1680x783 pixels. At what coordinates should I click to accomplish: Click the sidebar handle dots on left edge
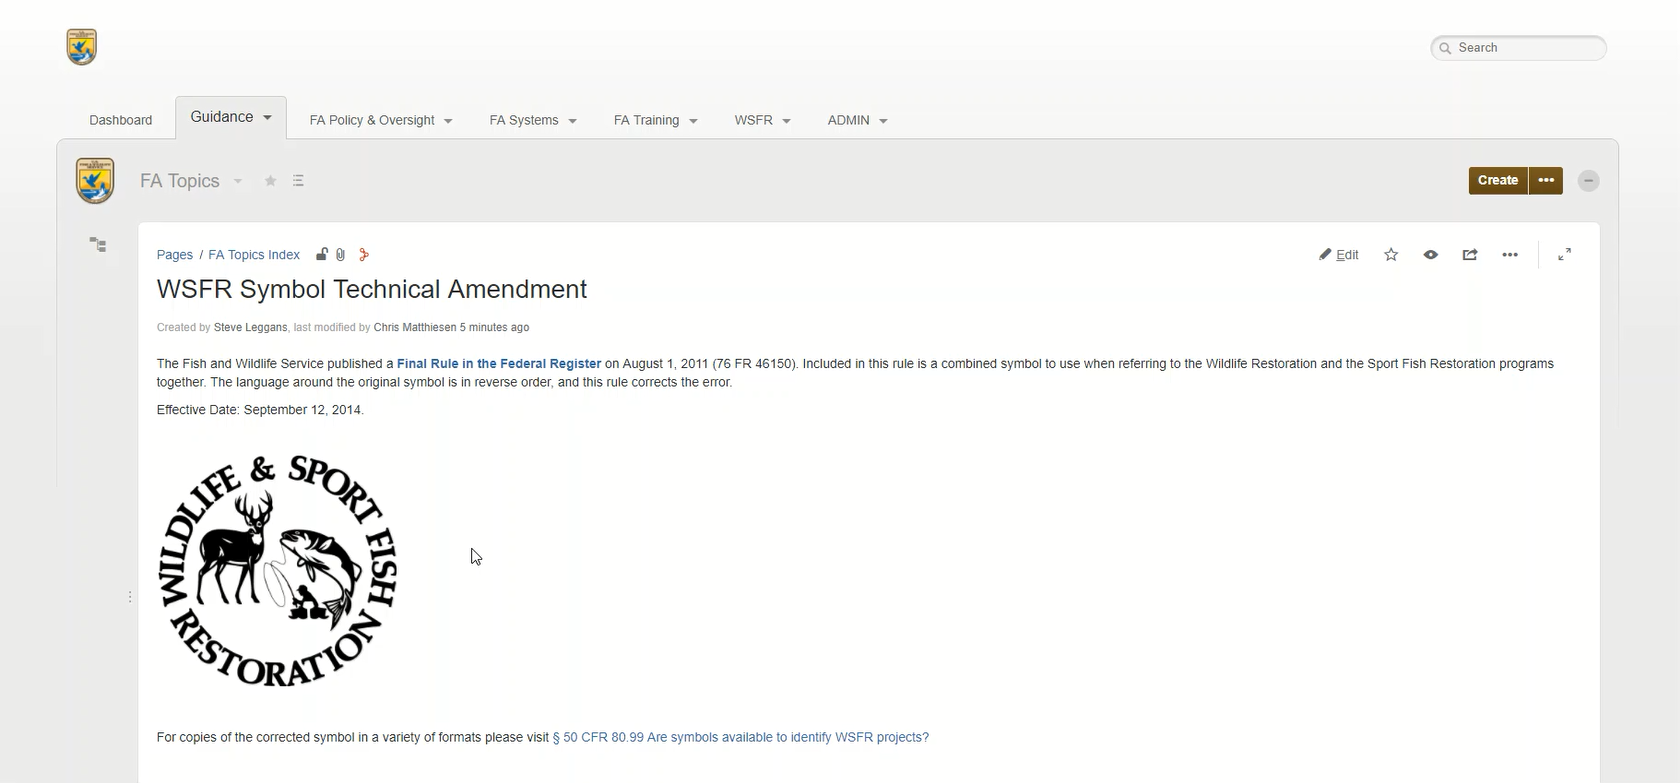130,597
